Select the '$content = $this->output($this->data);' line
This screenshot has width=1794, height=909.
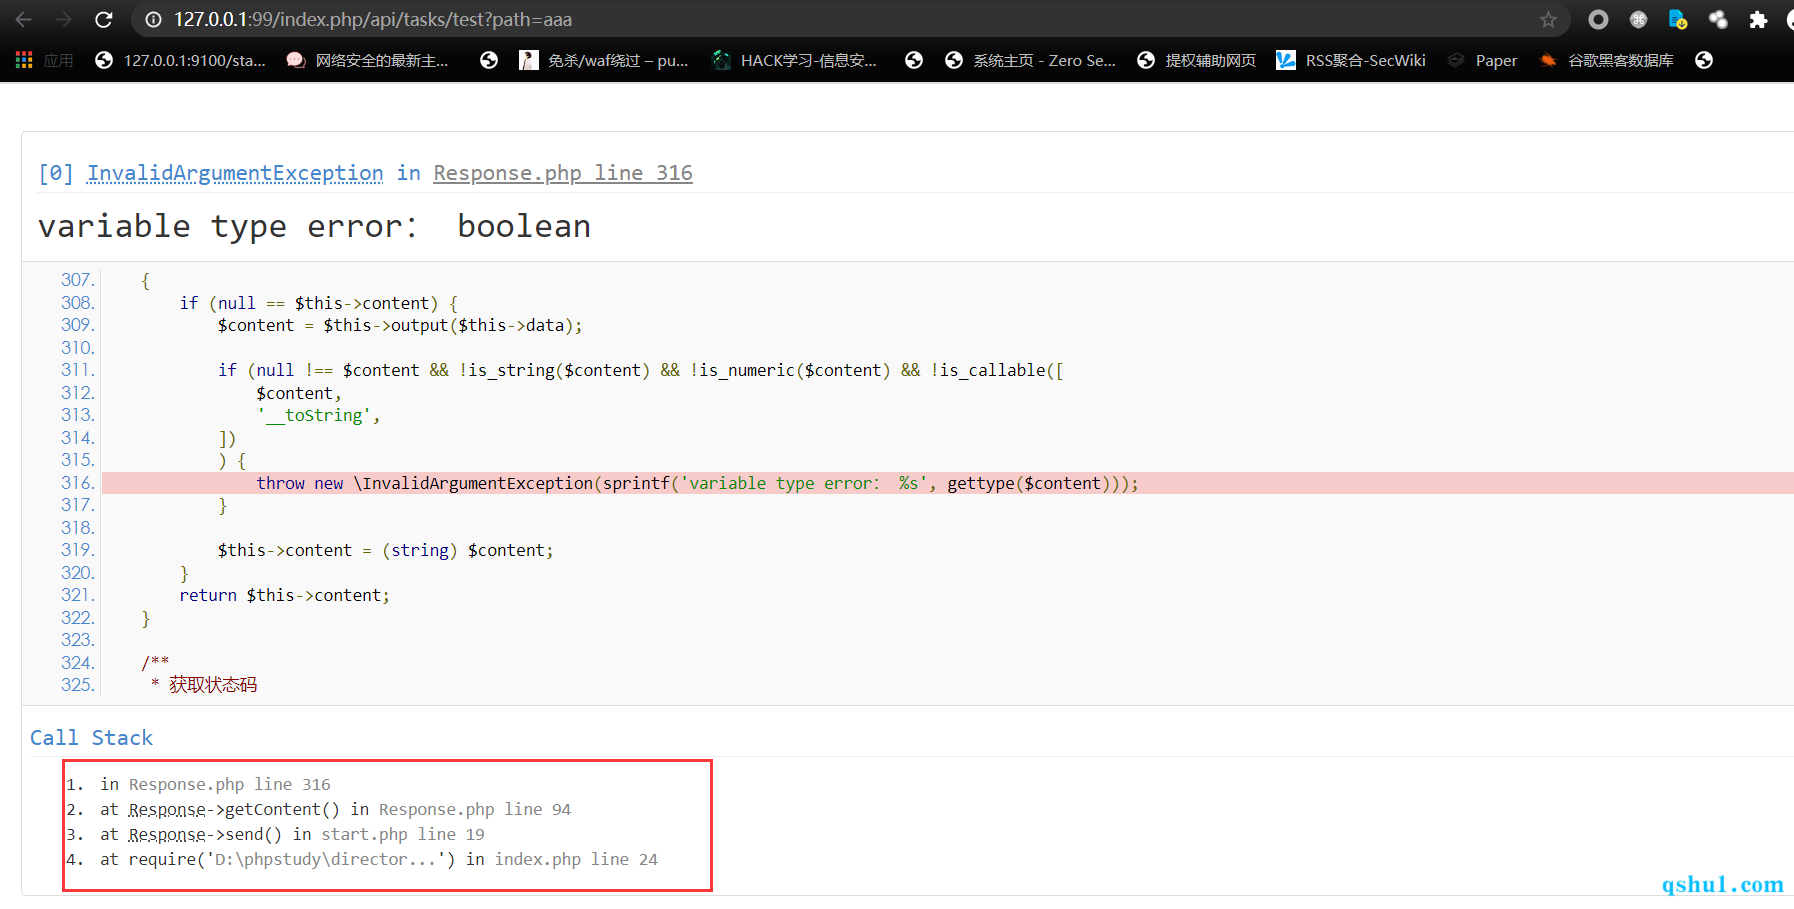tap(400, 325)
